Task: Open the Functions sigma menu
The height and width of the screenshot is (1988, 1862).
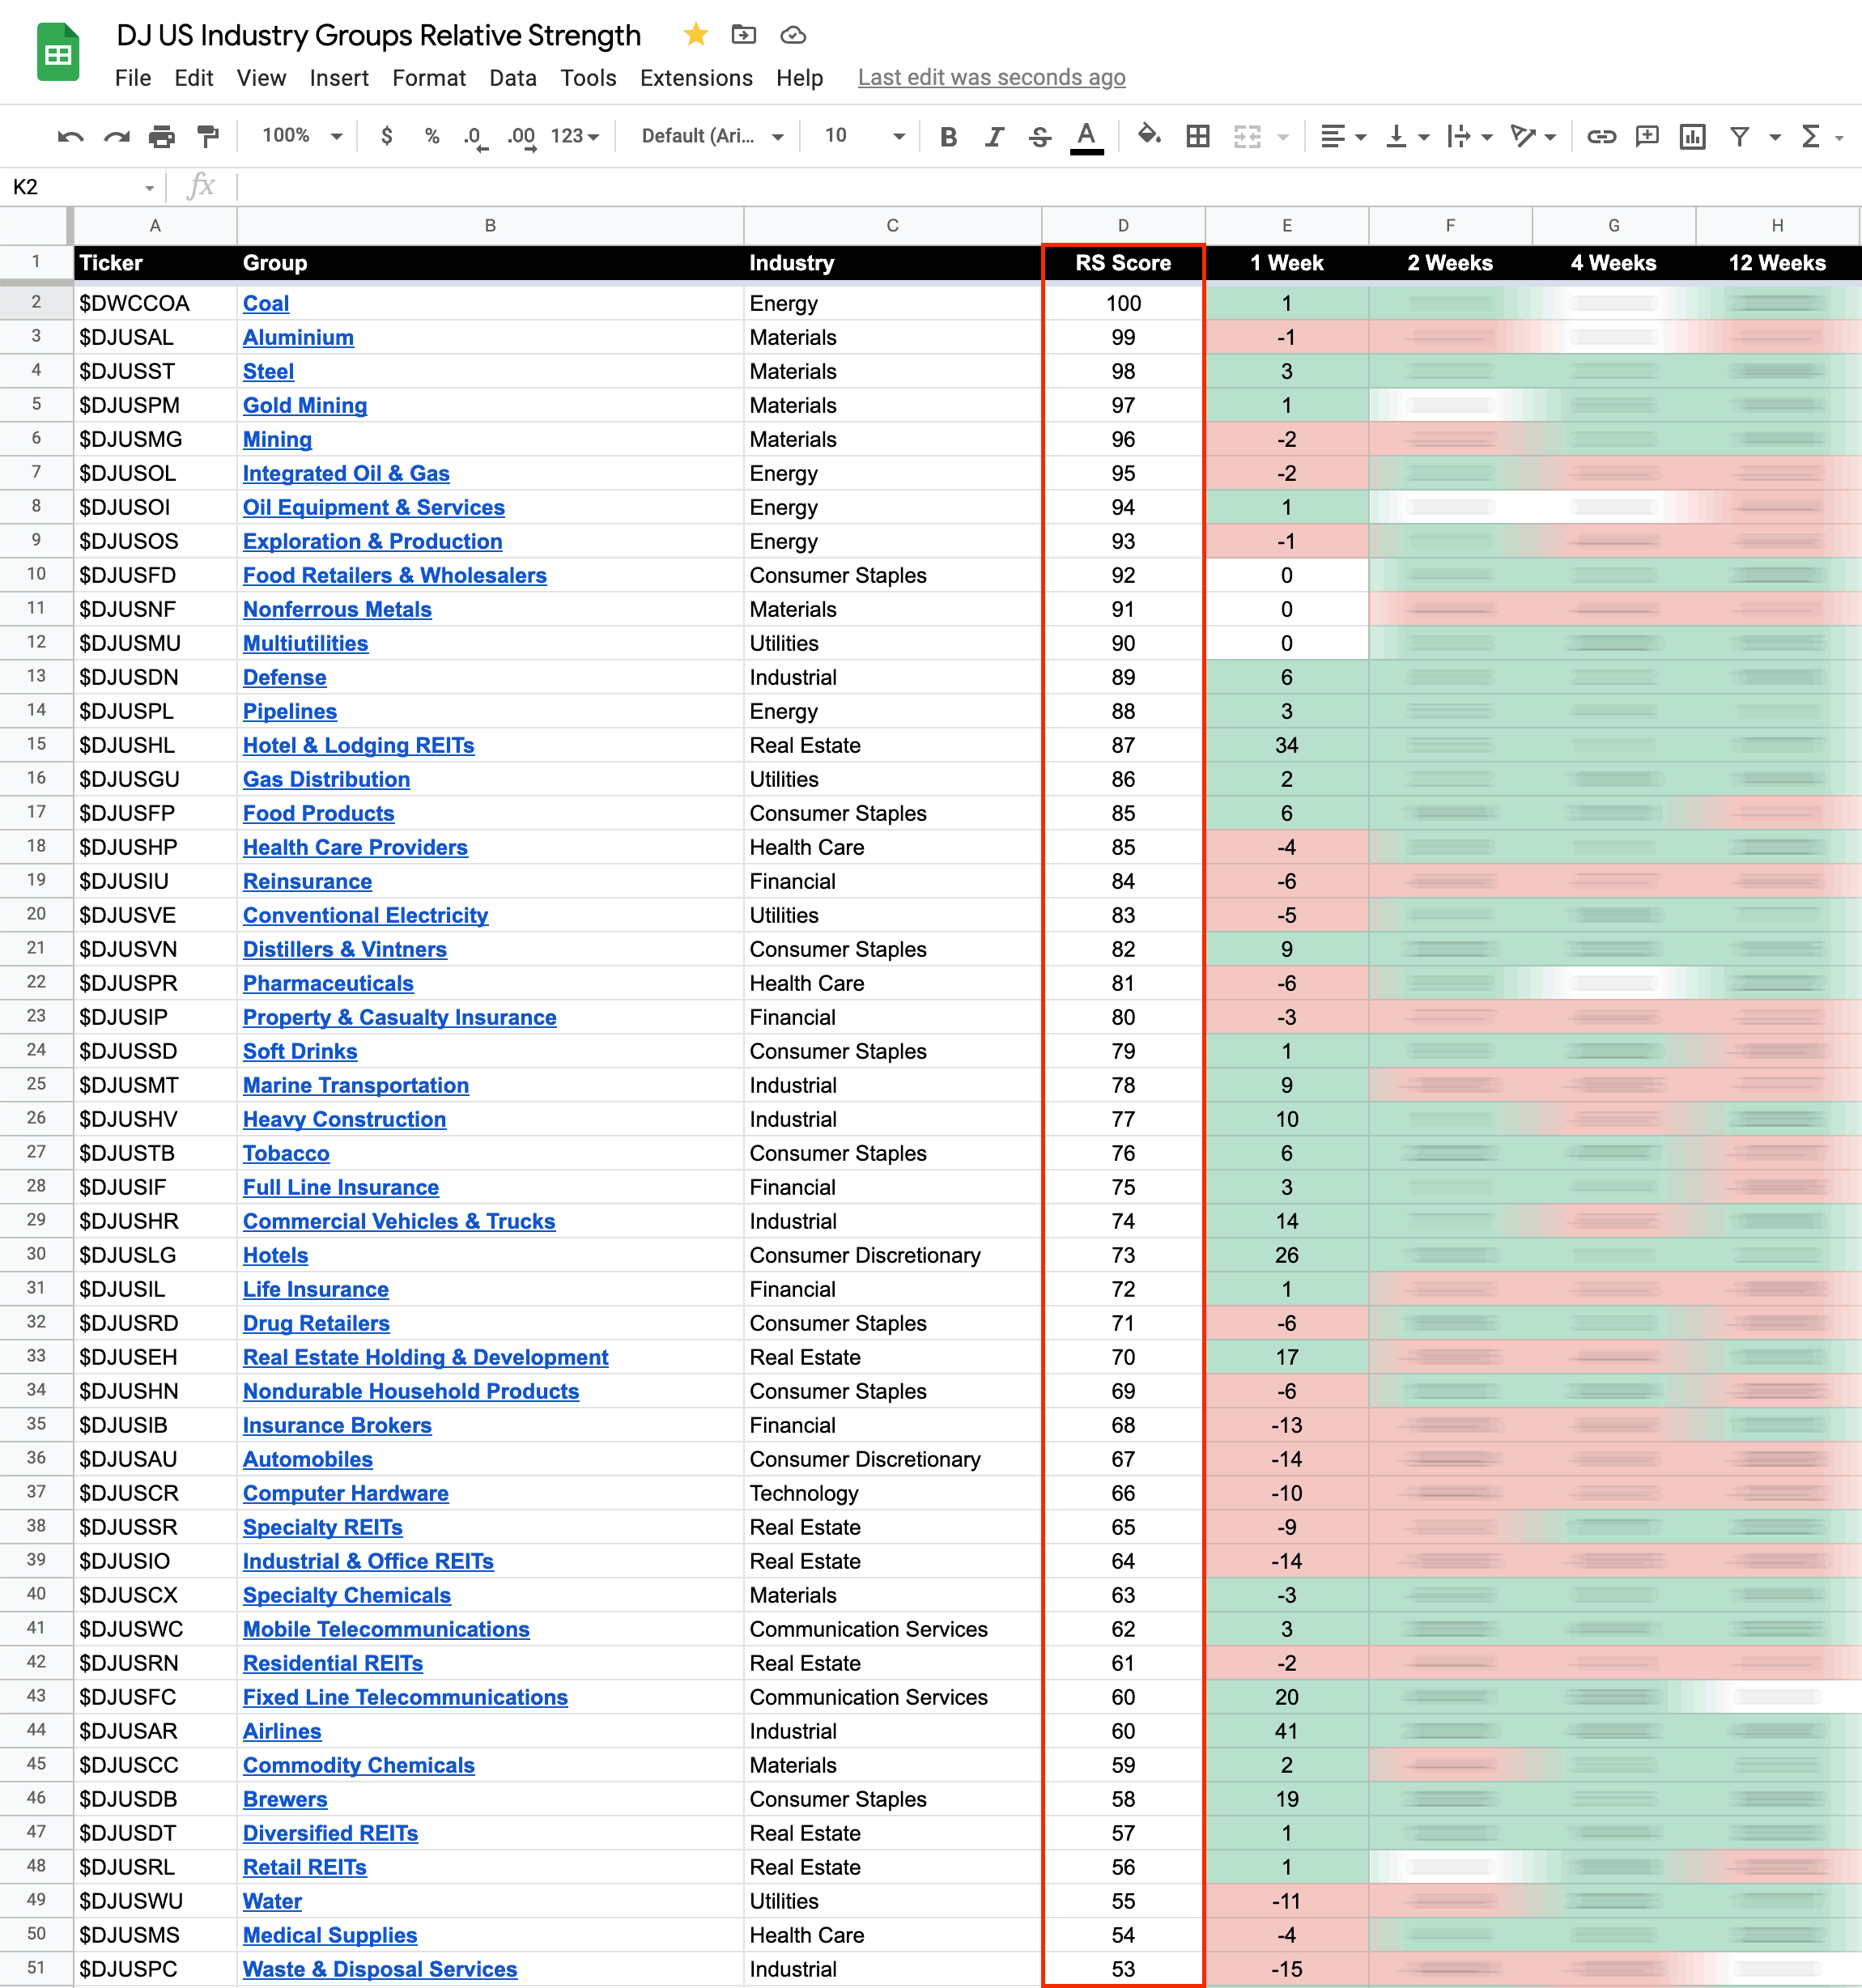Action: 1811,136
